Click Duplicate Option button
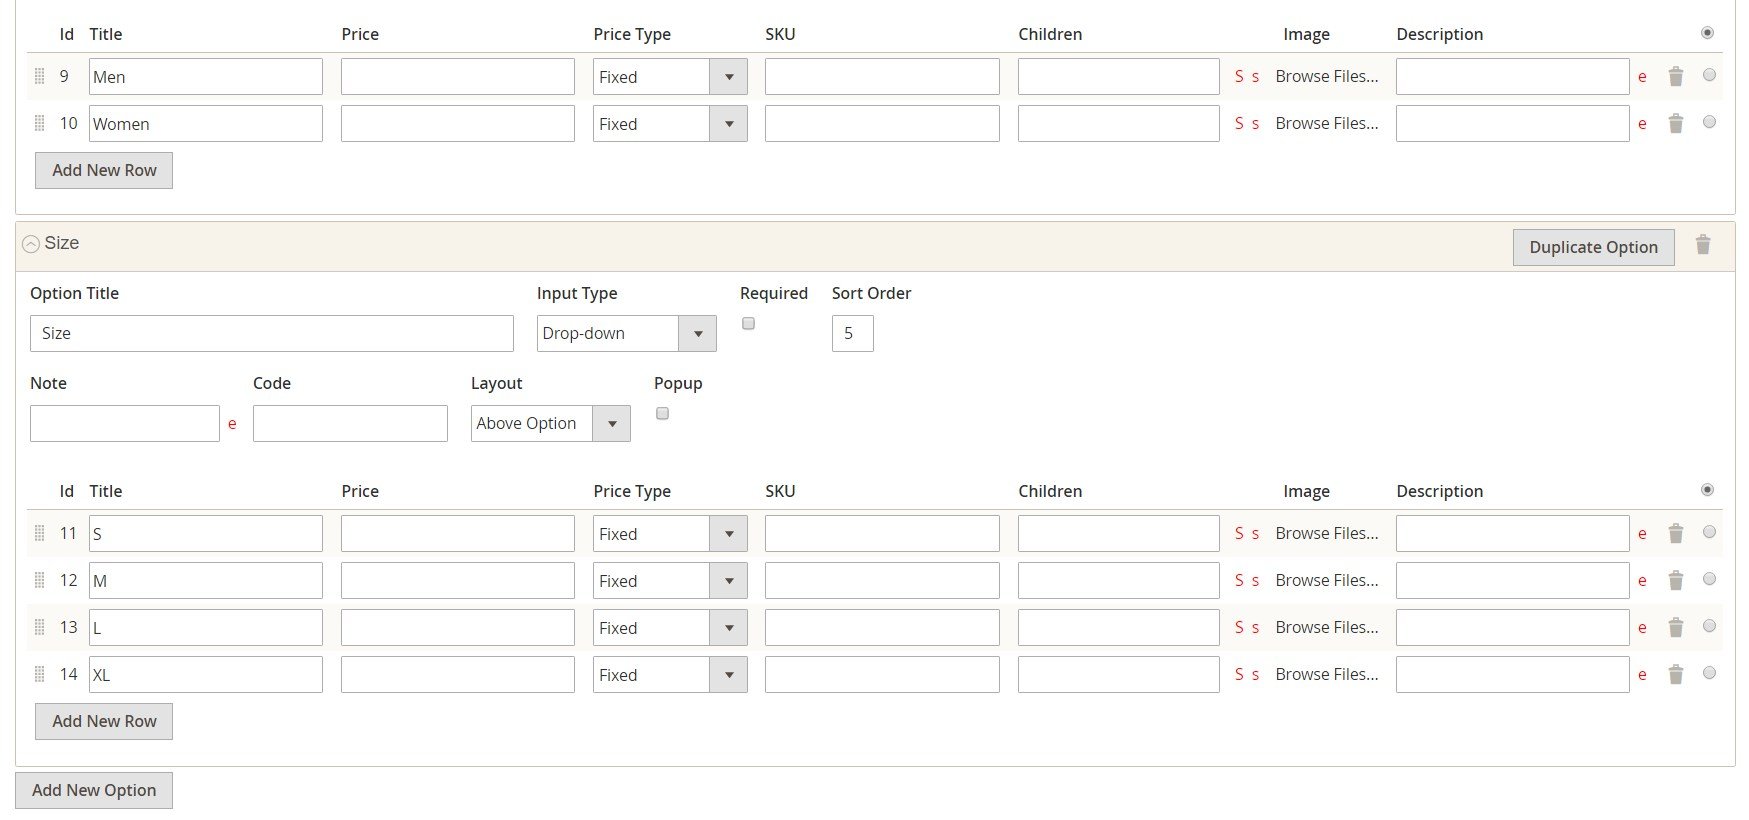 pyautogui.click(x=1593, y=247)
